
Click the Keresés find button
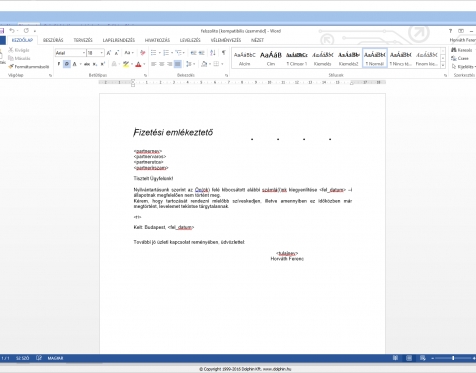coord(462,50)
